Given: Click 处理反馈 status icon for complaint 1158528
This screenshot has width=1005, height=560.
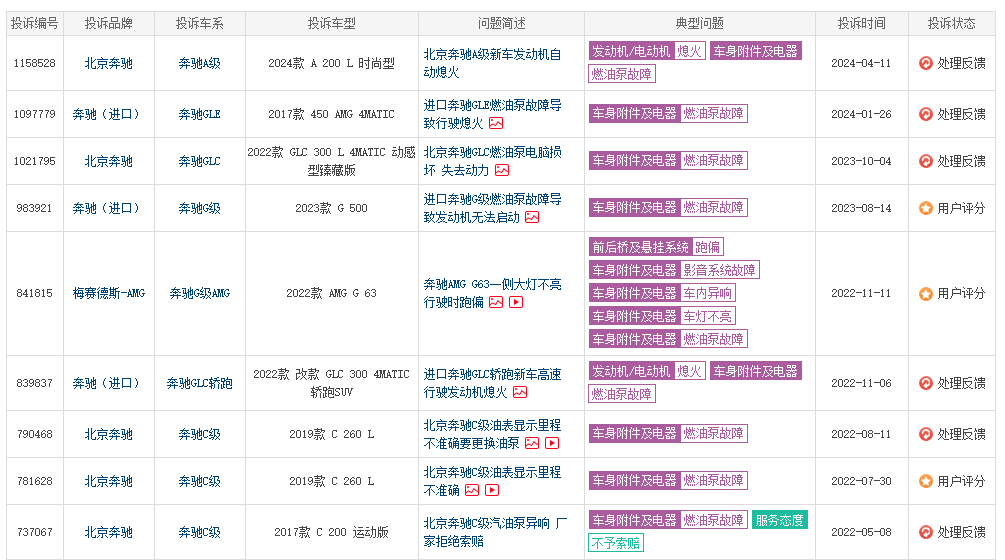Looking at the screenshot, I should pyautogui.click(x=926, y=63).
